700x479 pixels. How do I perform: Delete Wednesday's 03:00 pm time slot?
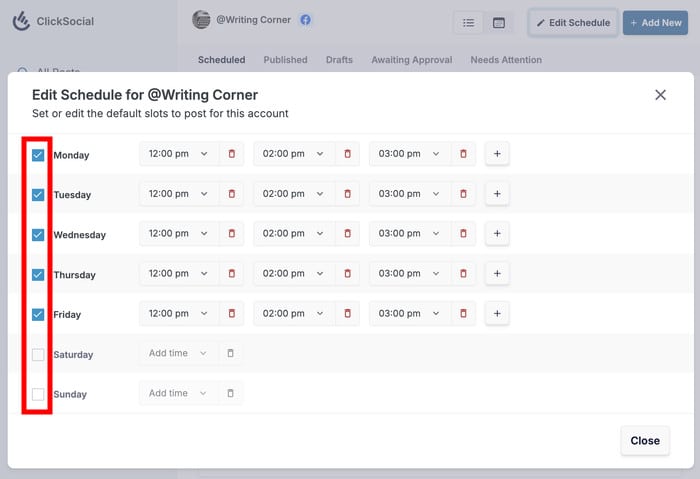463,234
